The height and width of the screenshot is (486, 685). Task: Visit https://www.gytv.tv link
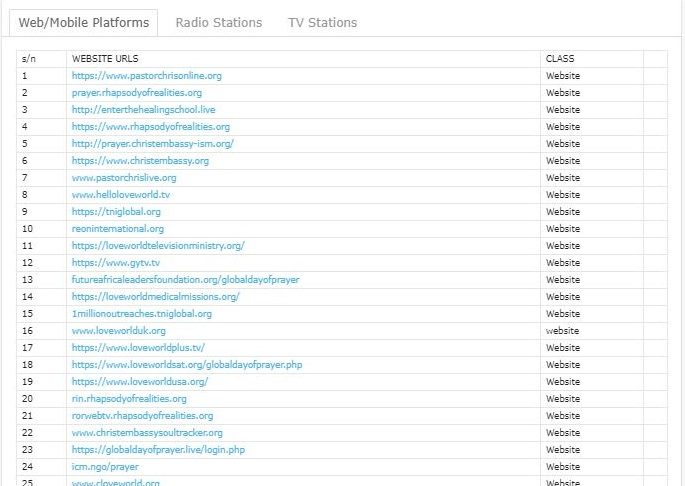115,263
